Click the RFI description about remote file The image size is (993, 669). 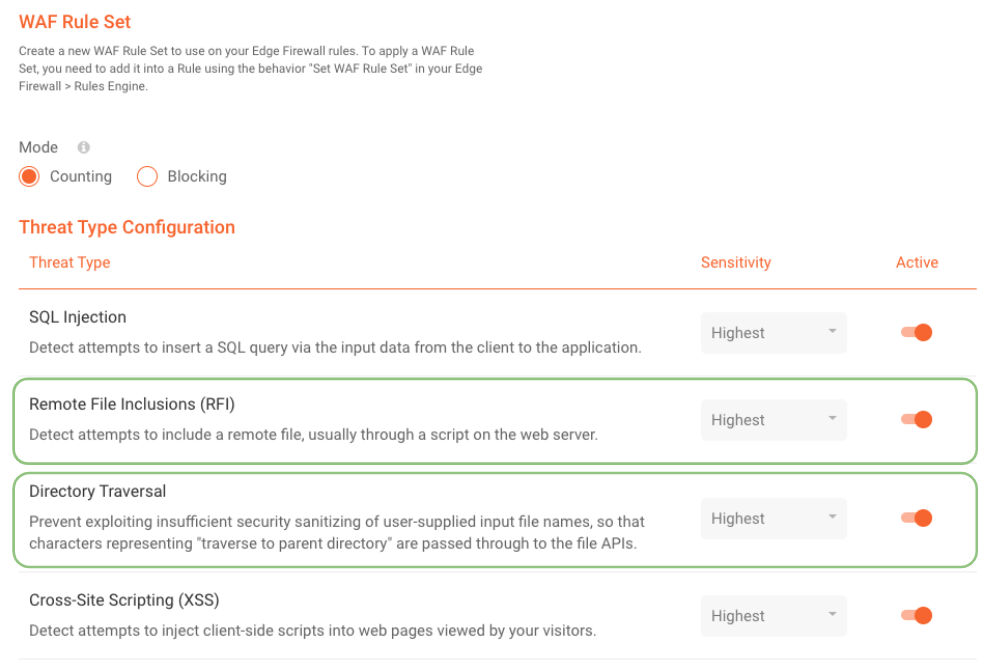313,435
